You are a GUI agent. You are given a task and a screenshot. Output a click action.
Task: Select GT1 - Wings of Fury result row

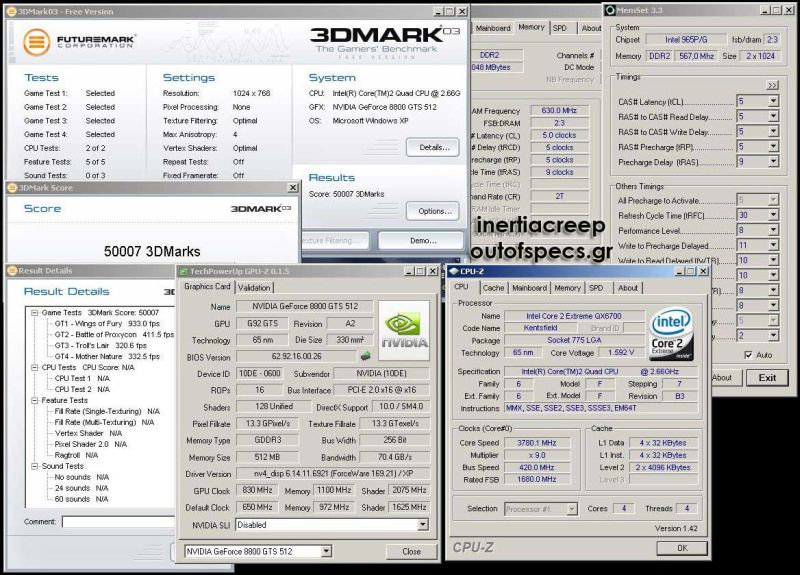point(107,324)
